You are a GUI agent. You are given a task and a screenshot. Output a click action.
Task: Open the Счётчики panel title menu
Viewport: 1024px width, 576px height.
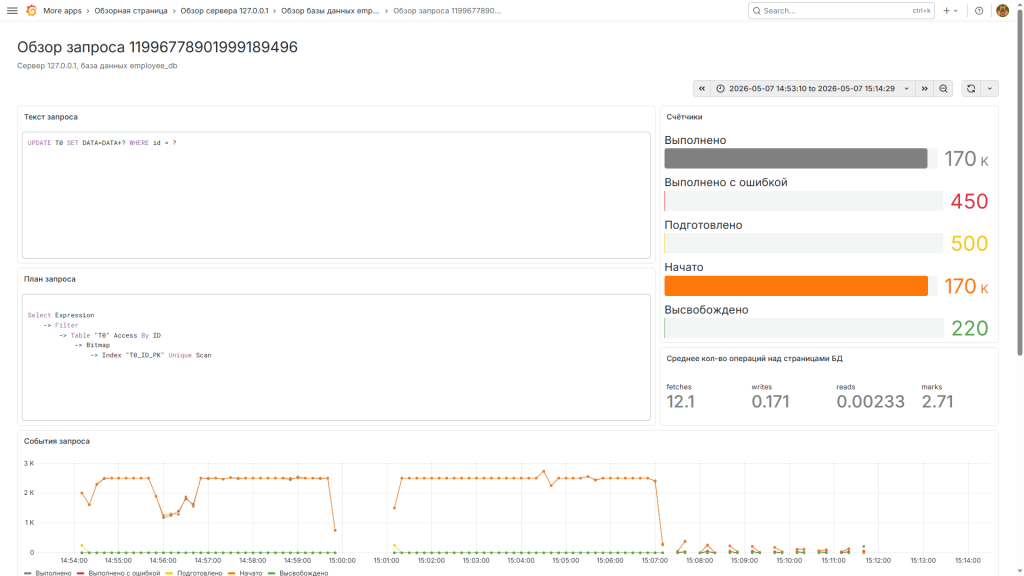pos(684,117)
